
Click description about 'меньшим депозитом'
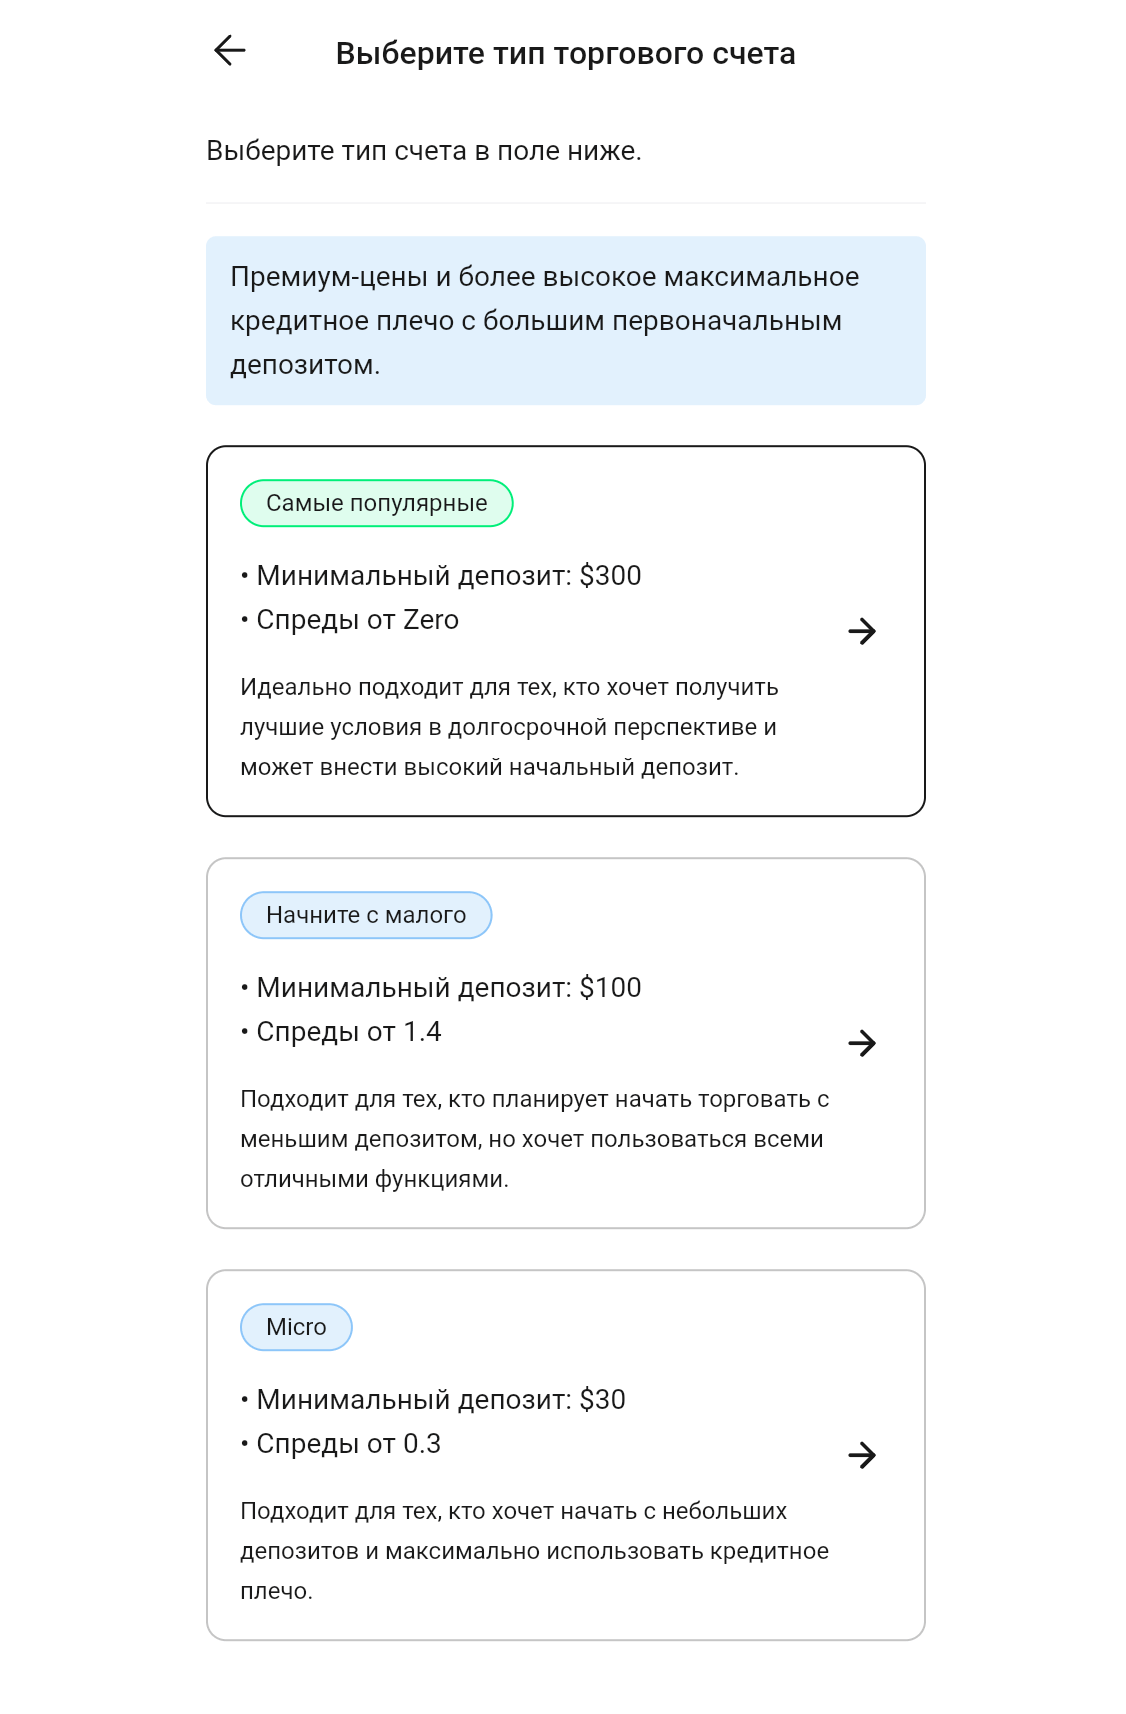tap(534, 1139)
